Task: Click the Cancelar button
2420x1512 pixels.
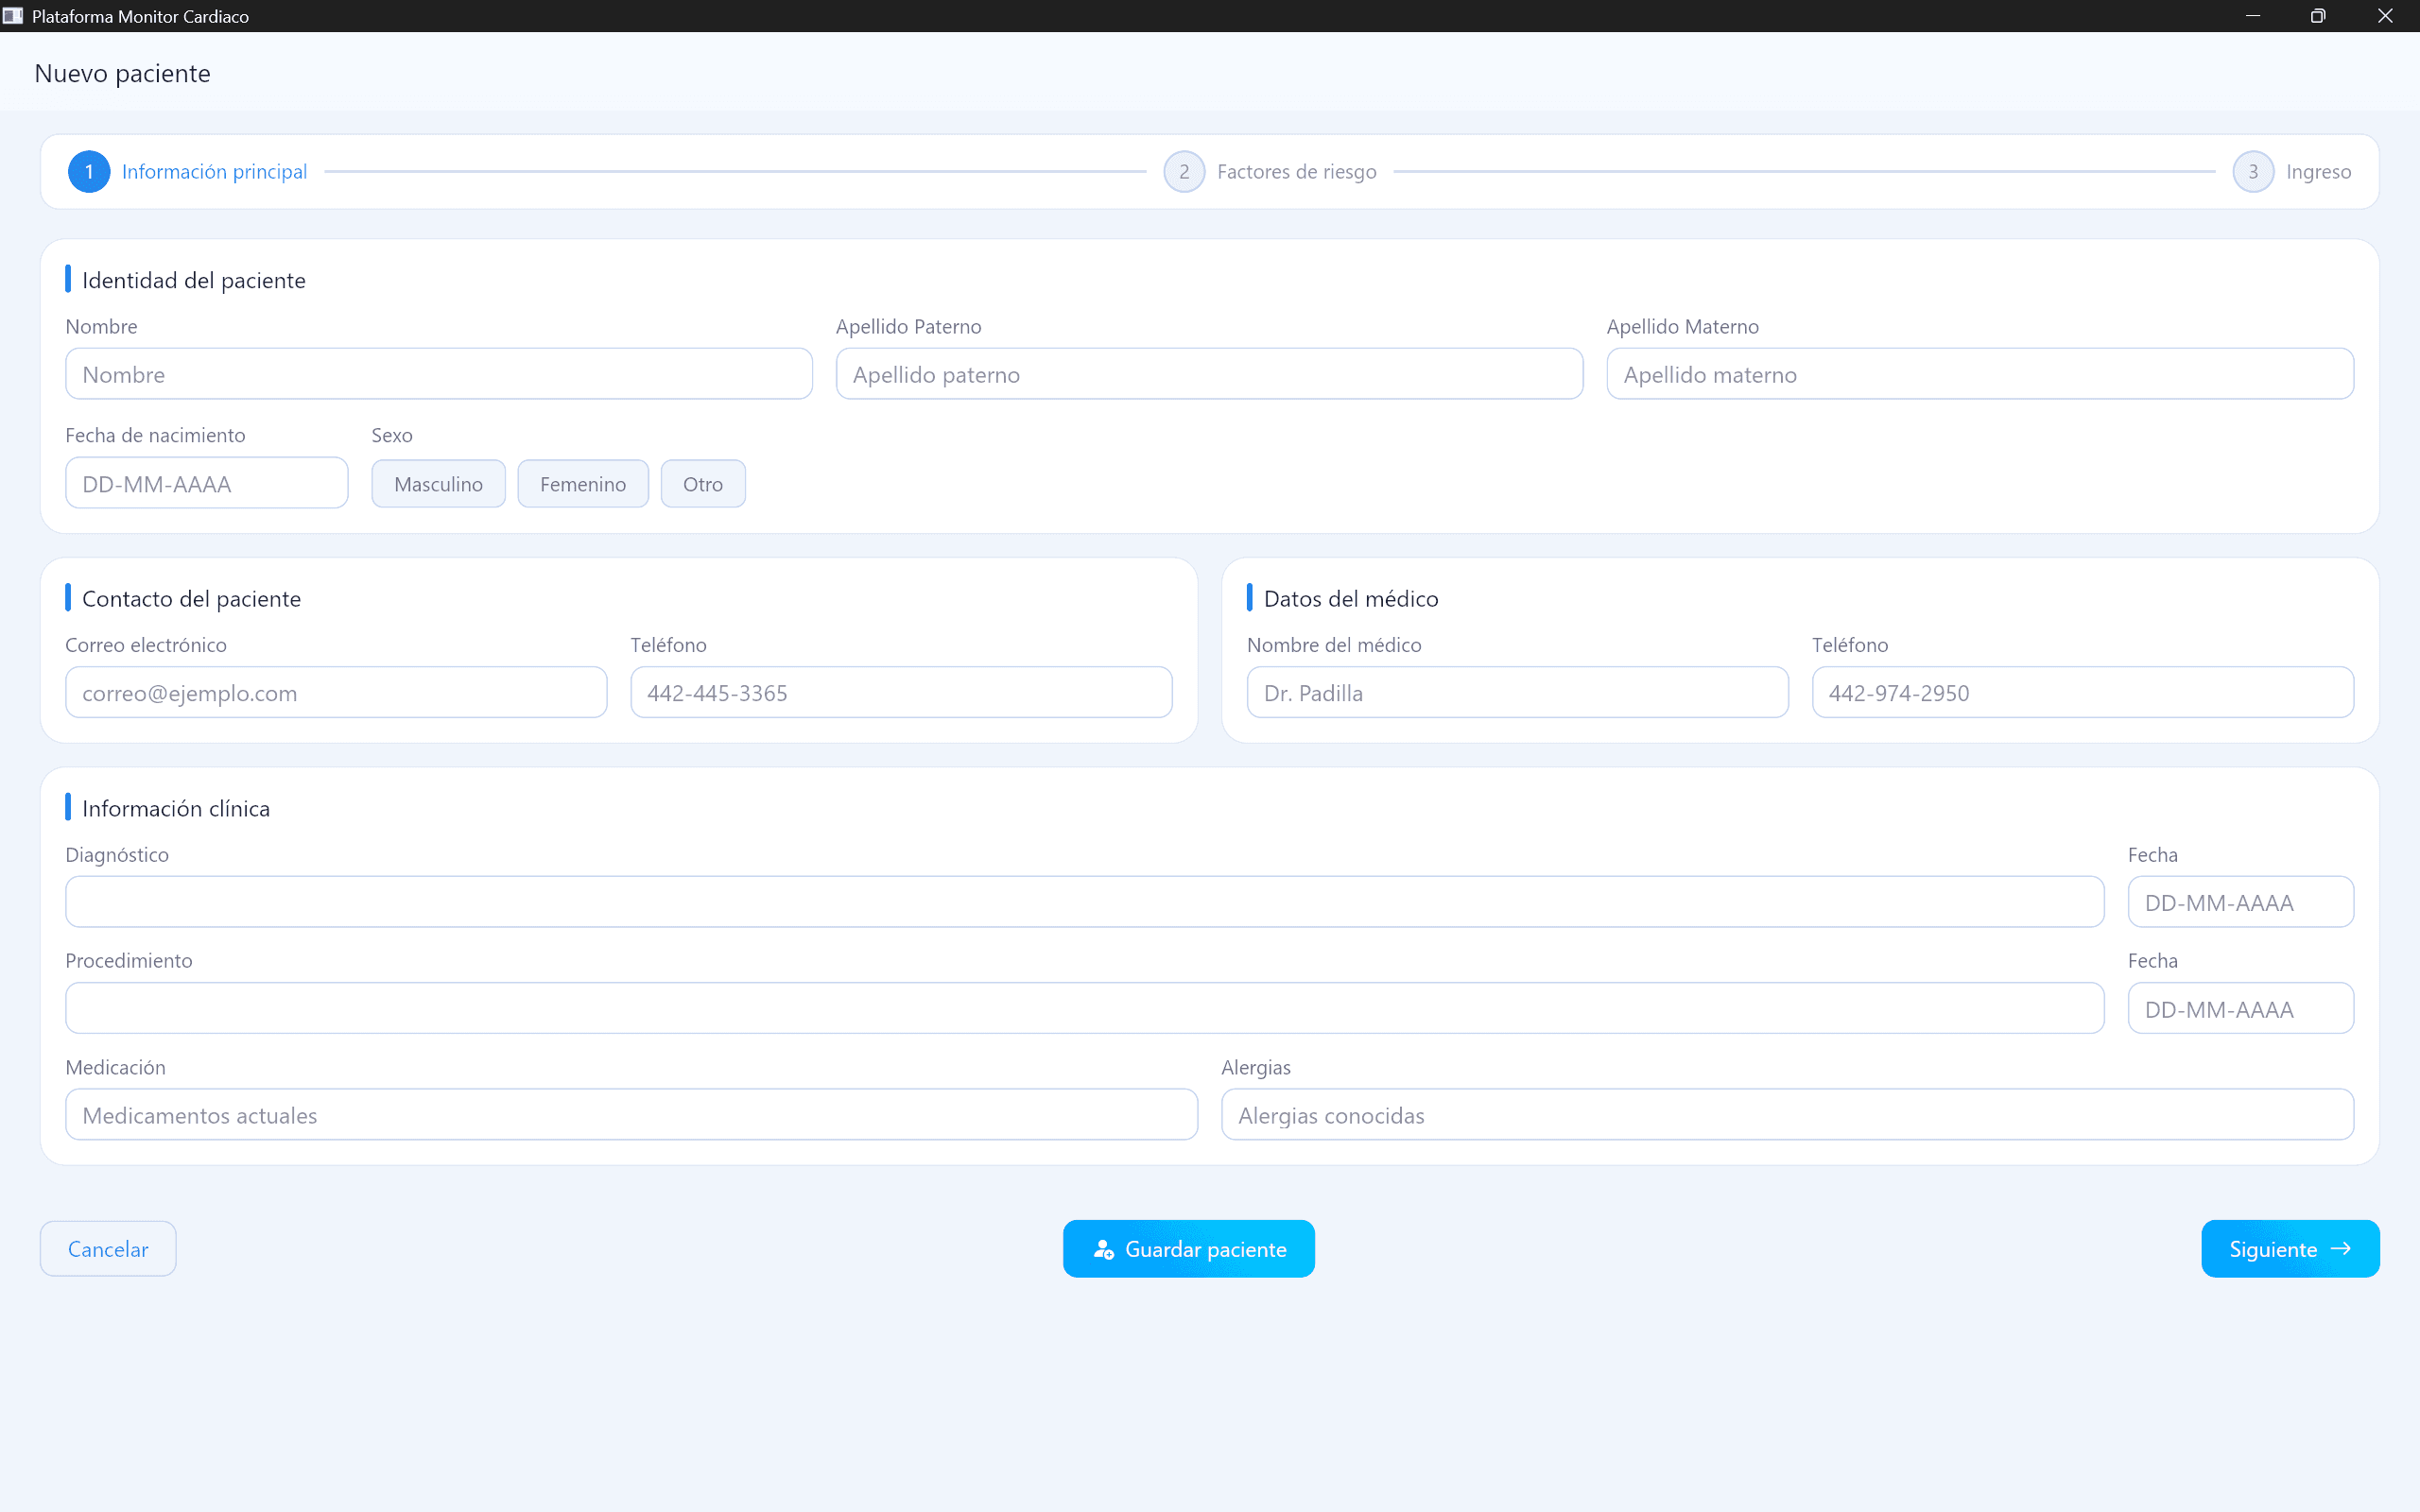Action: click(x=108, y=1249)
